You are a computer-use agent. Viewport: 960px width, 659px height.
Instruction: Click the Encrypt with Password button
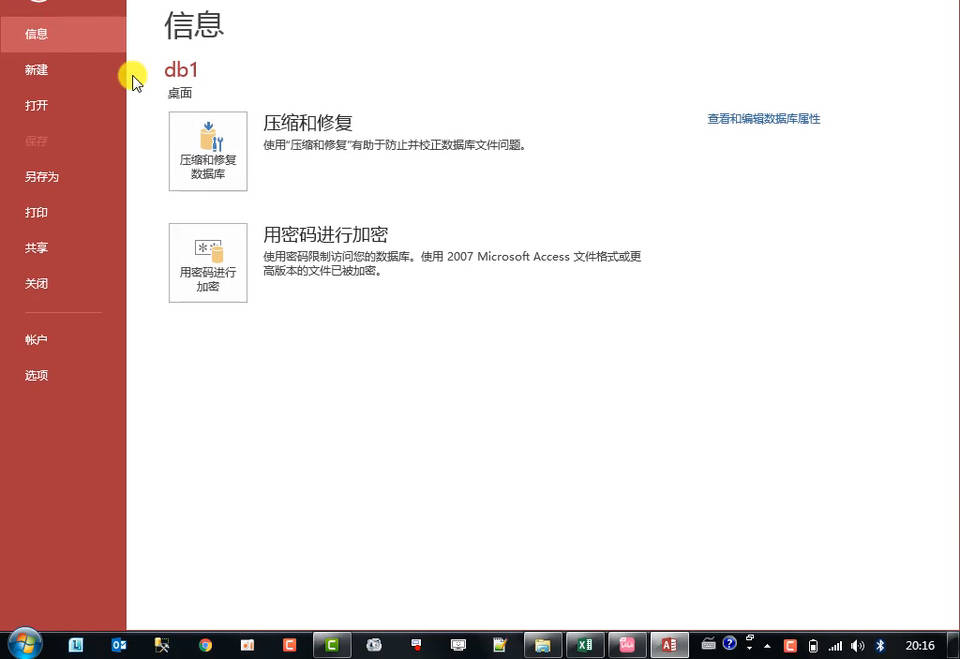(208, 263)
